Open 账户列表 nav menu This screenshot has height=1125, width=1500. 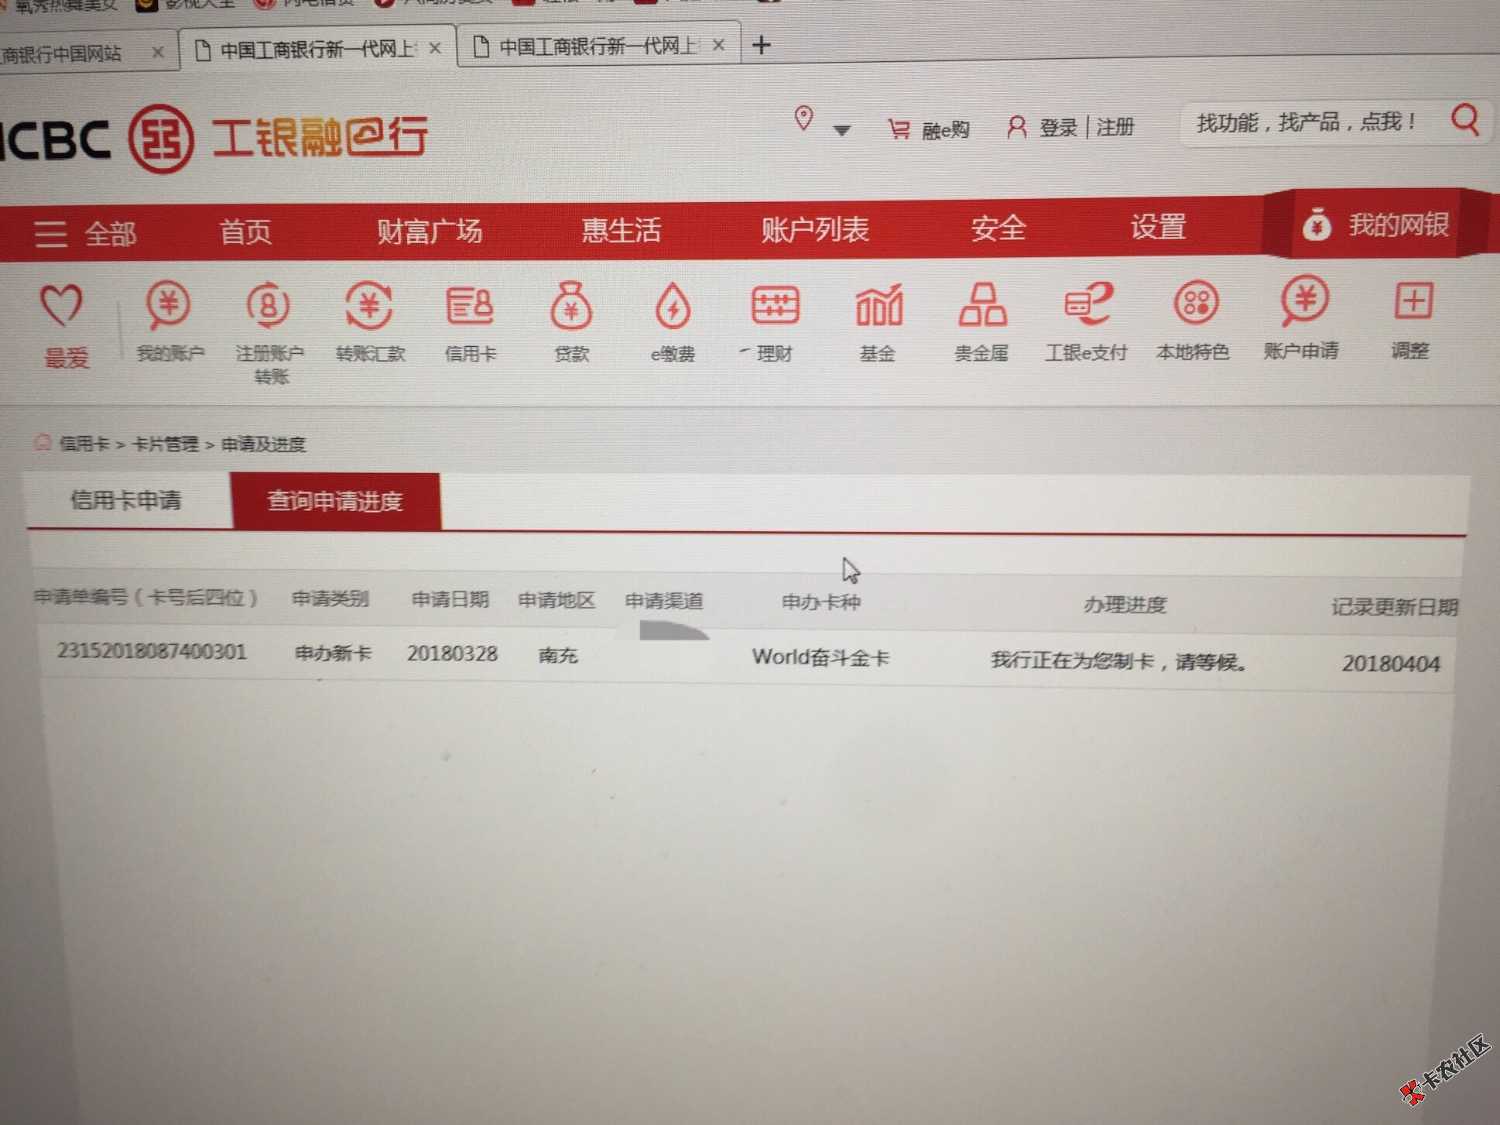[x=815, y=229]
